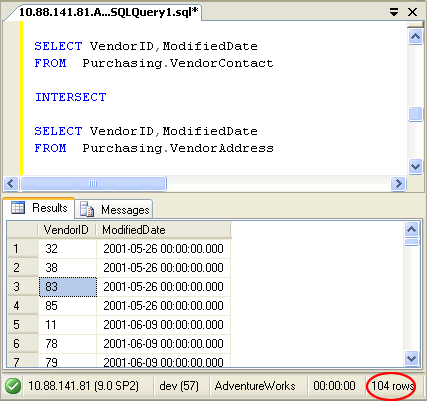
Task: Select the VendorID cell with value 79
Action: point(68,361)
